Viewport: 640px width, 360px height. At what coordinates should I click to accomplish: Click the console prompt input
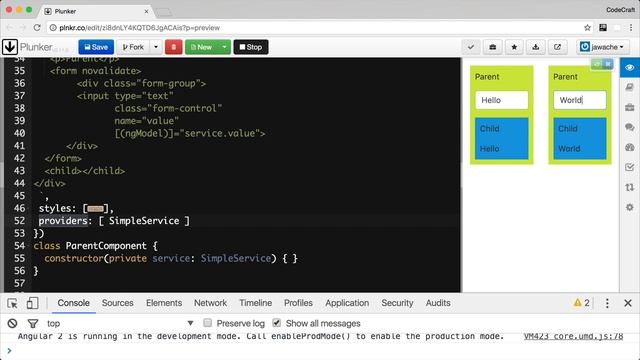(322, 351)
